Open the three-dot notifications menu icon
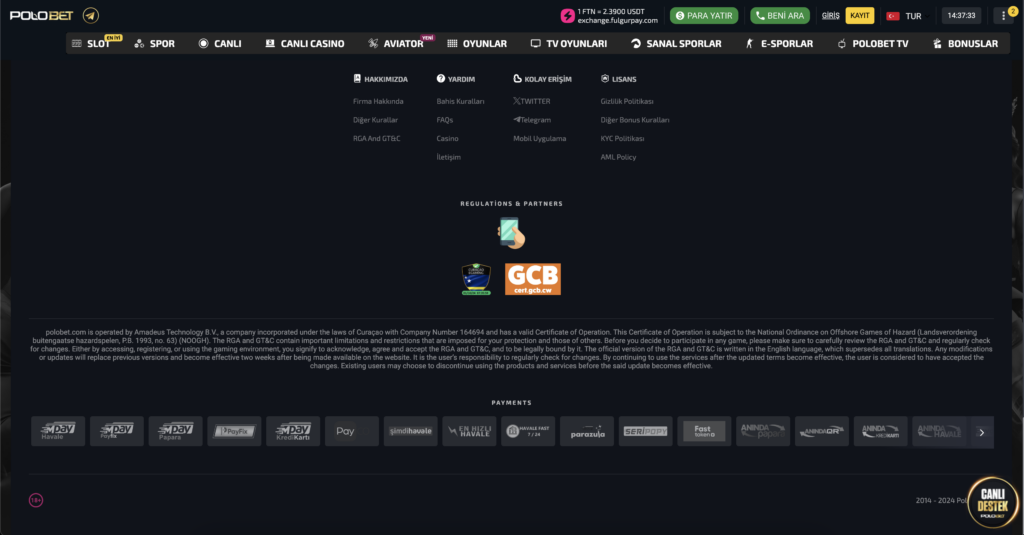The height and width of the screenshot is (535, 1024). point(1004,16)
